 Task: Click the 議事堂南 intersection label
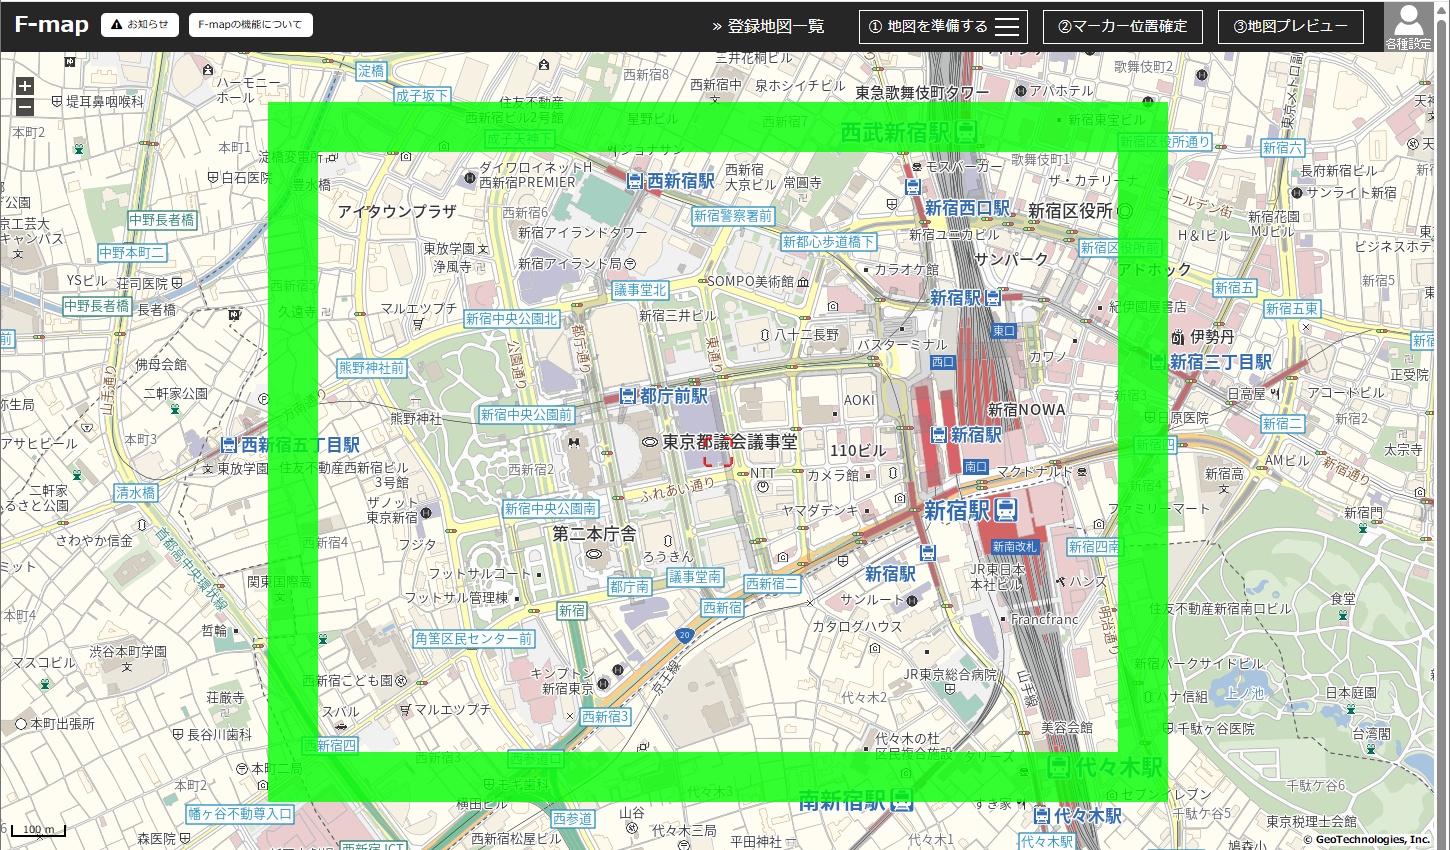pos(695,577)
